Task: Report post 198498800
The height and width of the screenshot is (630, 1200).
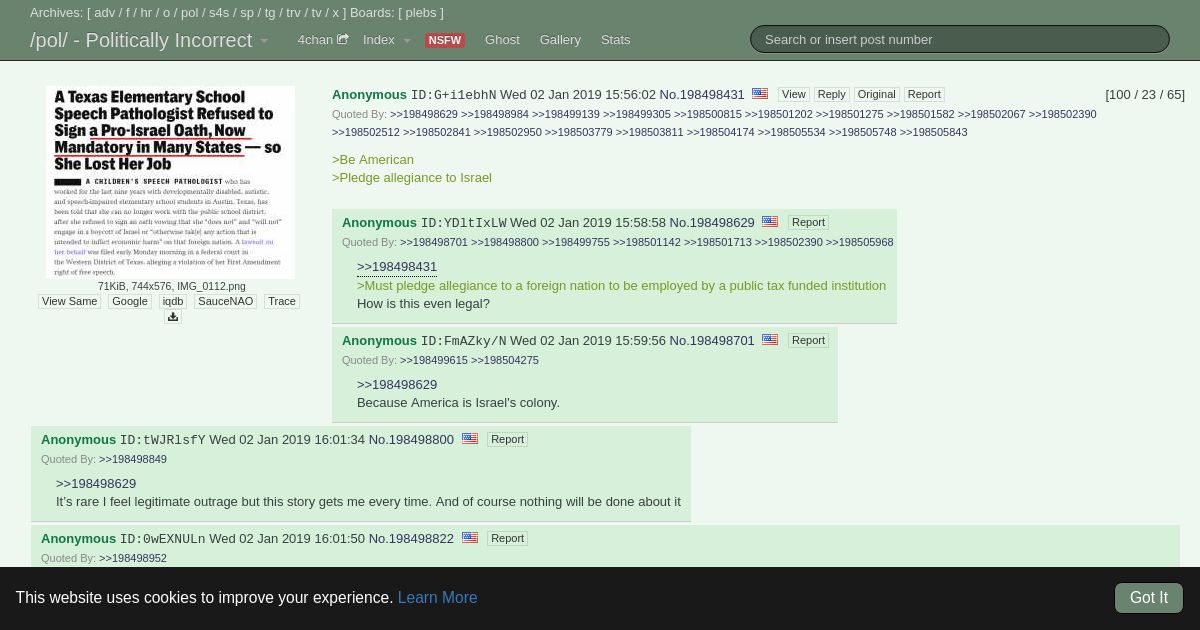Action: tap(507, 439)
